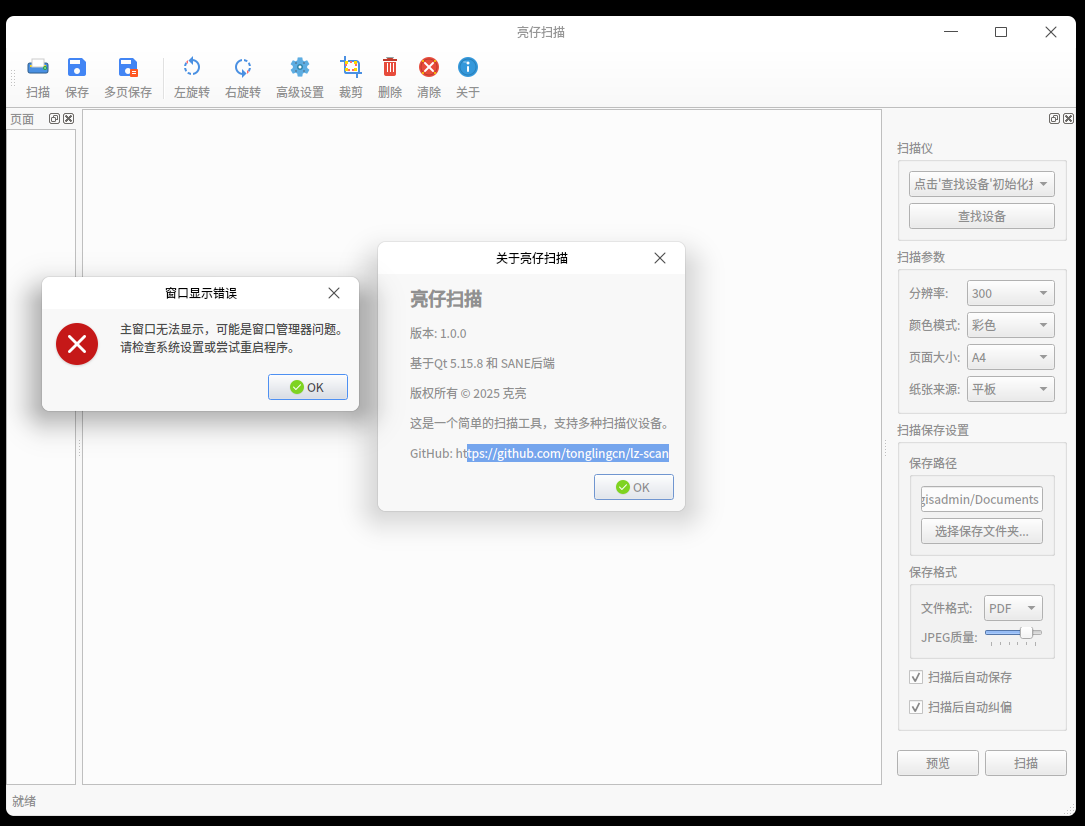
Task: Open the 文件格式 PDF dropdown
Action: 1013,608
